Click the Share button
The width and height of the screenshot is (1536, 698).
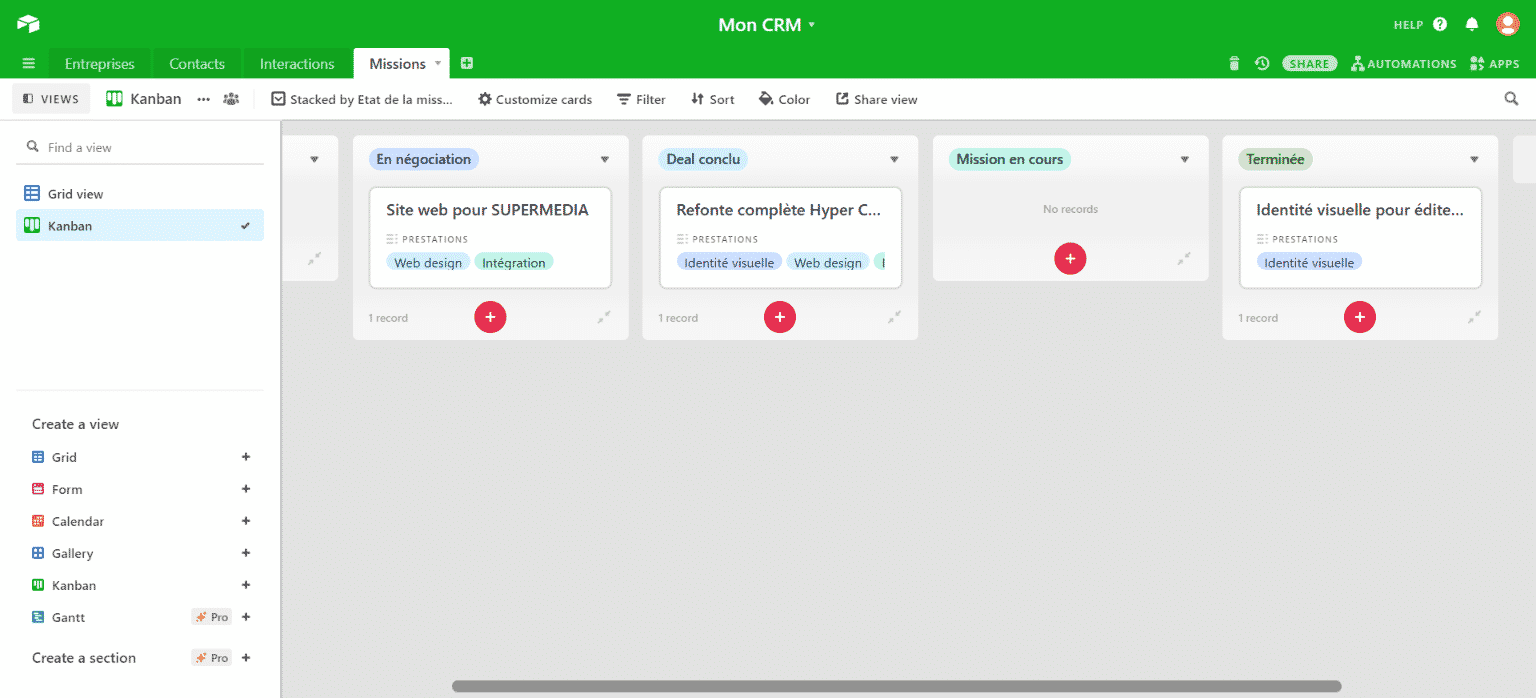(x=1310, y=64)
